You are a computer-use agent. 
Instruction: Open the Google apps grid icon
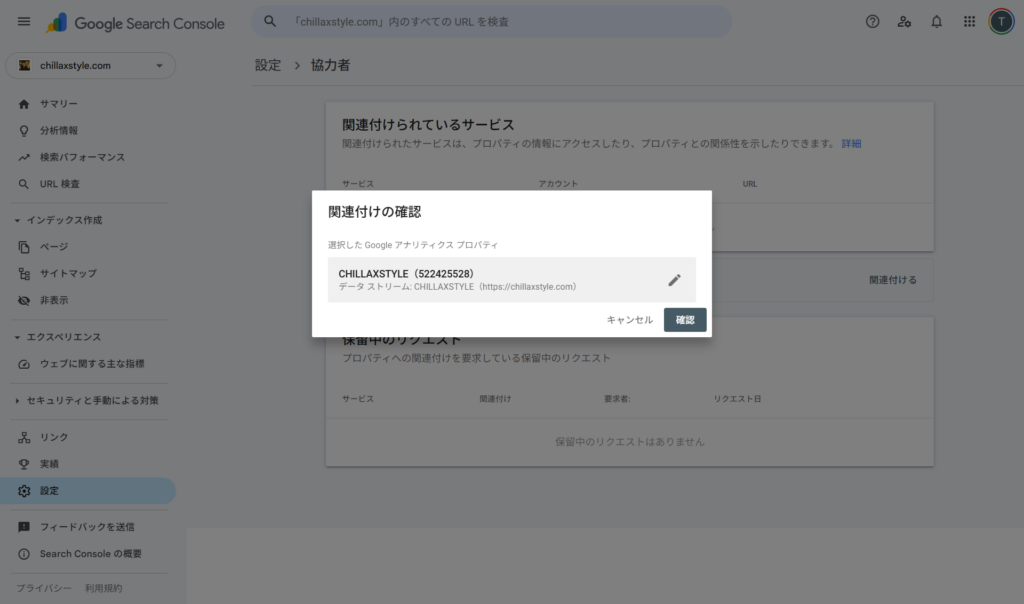pyautogui.click(x=968, y=20)
